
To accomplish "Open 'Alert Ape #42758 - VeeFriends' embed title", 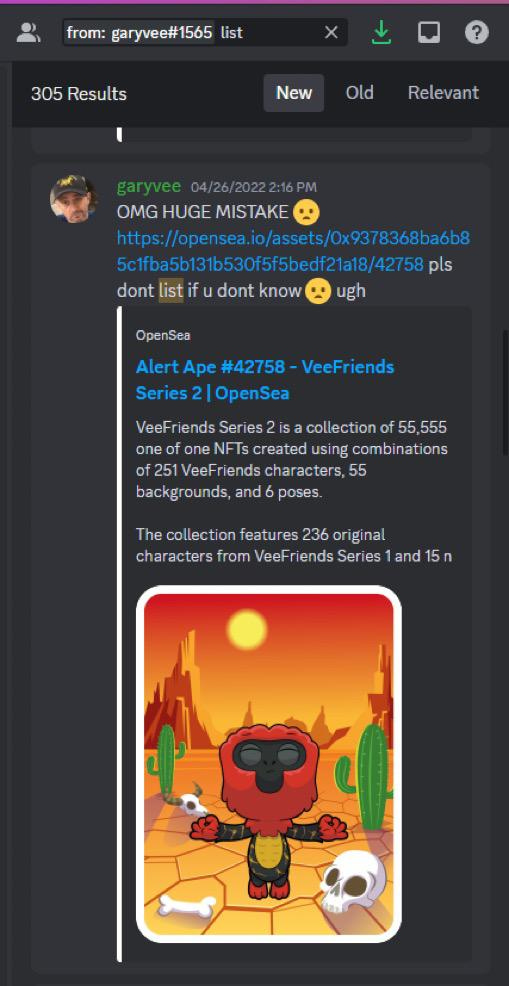I will coord(265,380).
